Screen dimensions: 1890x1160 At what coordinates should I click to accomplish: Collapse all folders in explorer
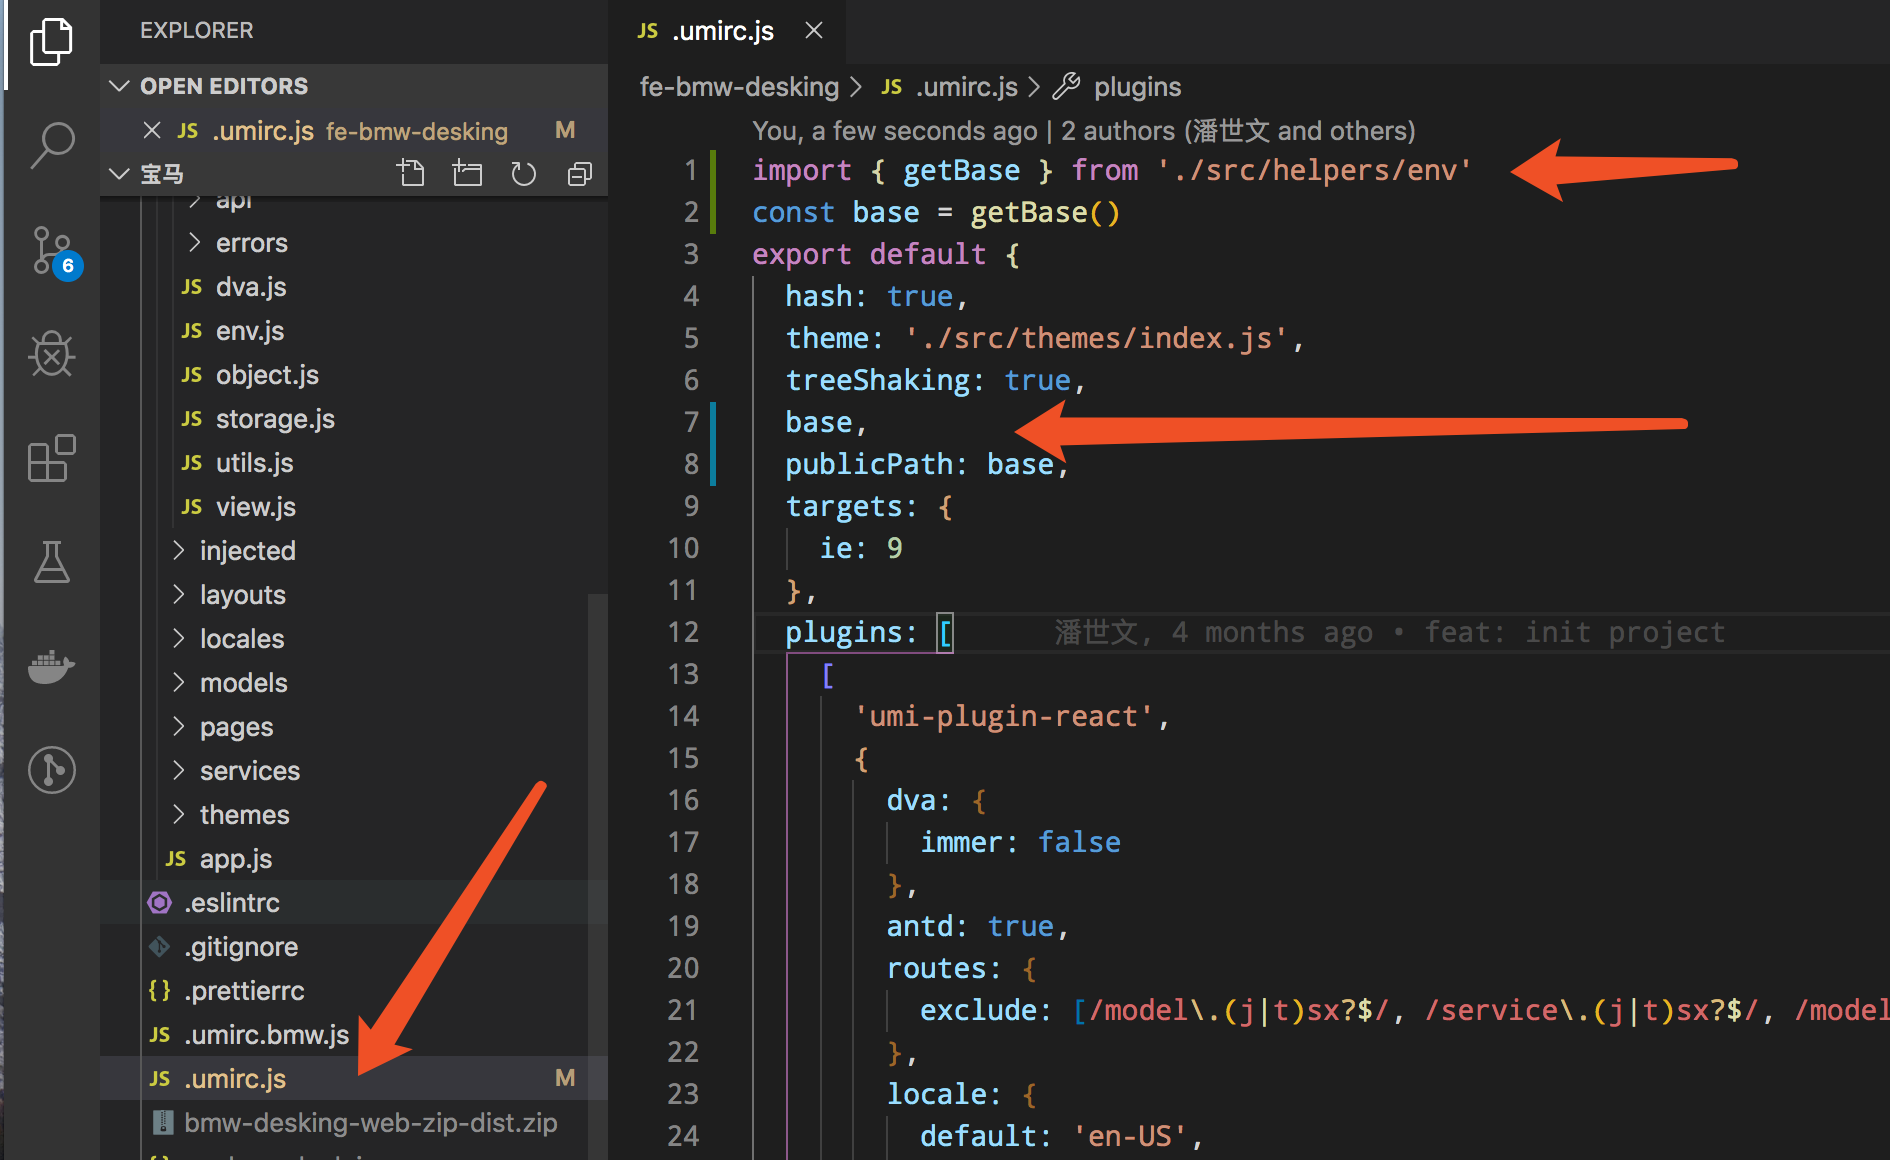pyautogui.click(x=580, y=174)
